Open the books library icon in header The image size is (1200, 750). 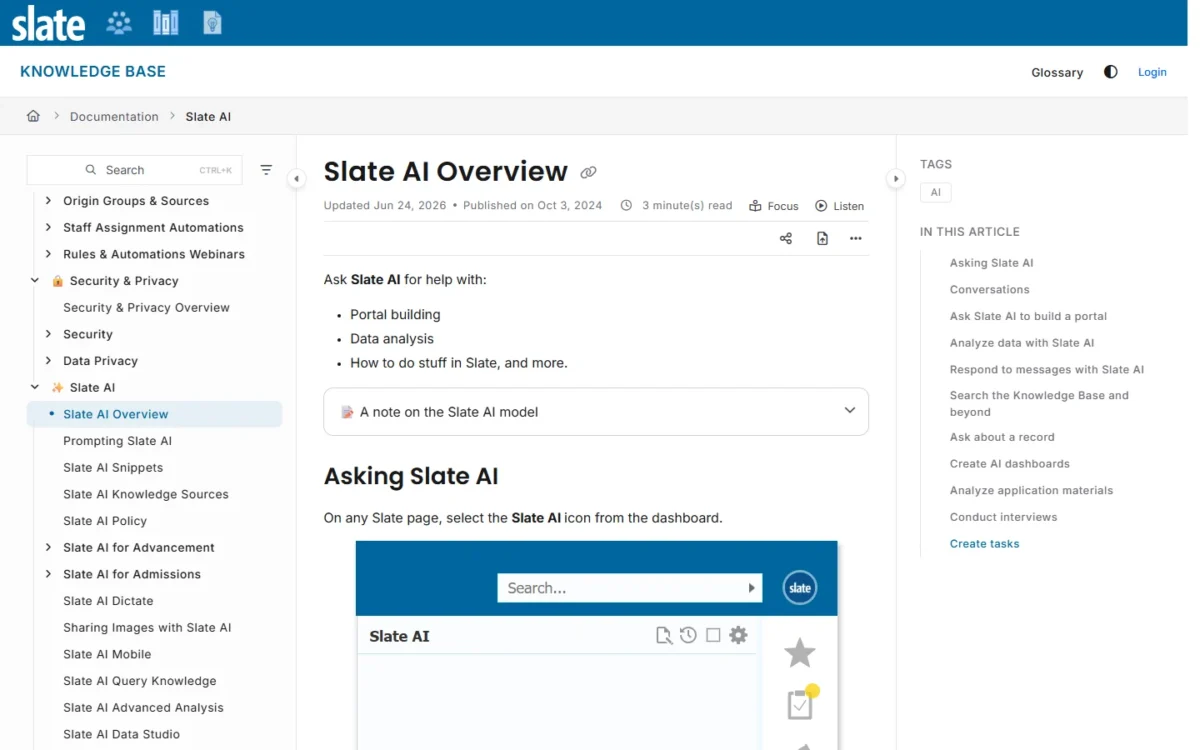coord(165,22)
